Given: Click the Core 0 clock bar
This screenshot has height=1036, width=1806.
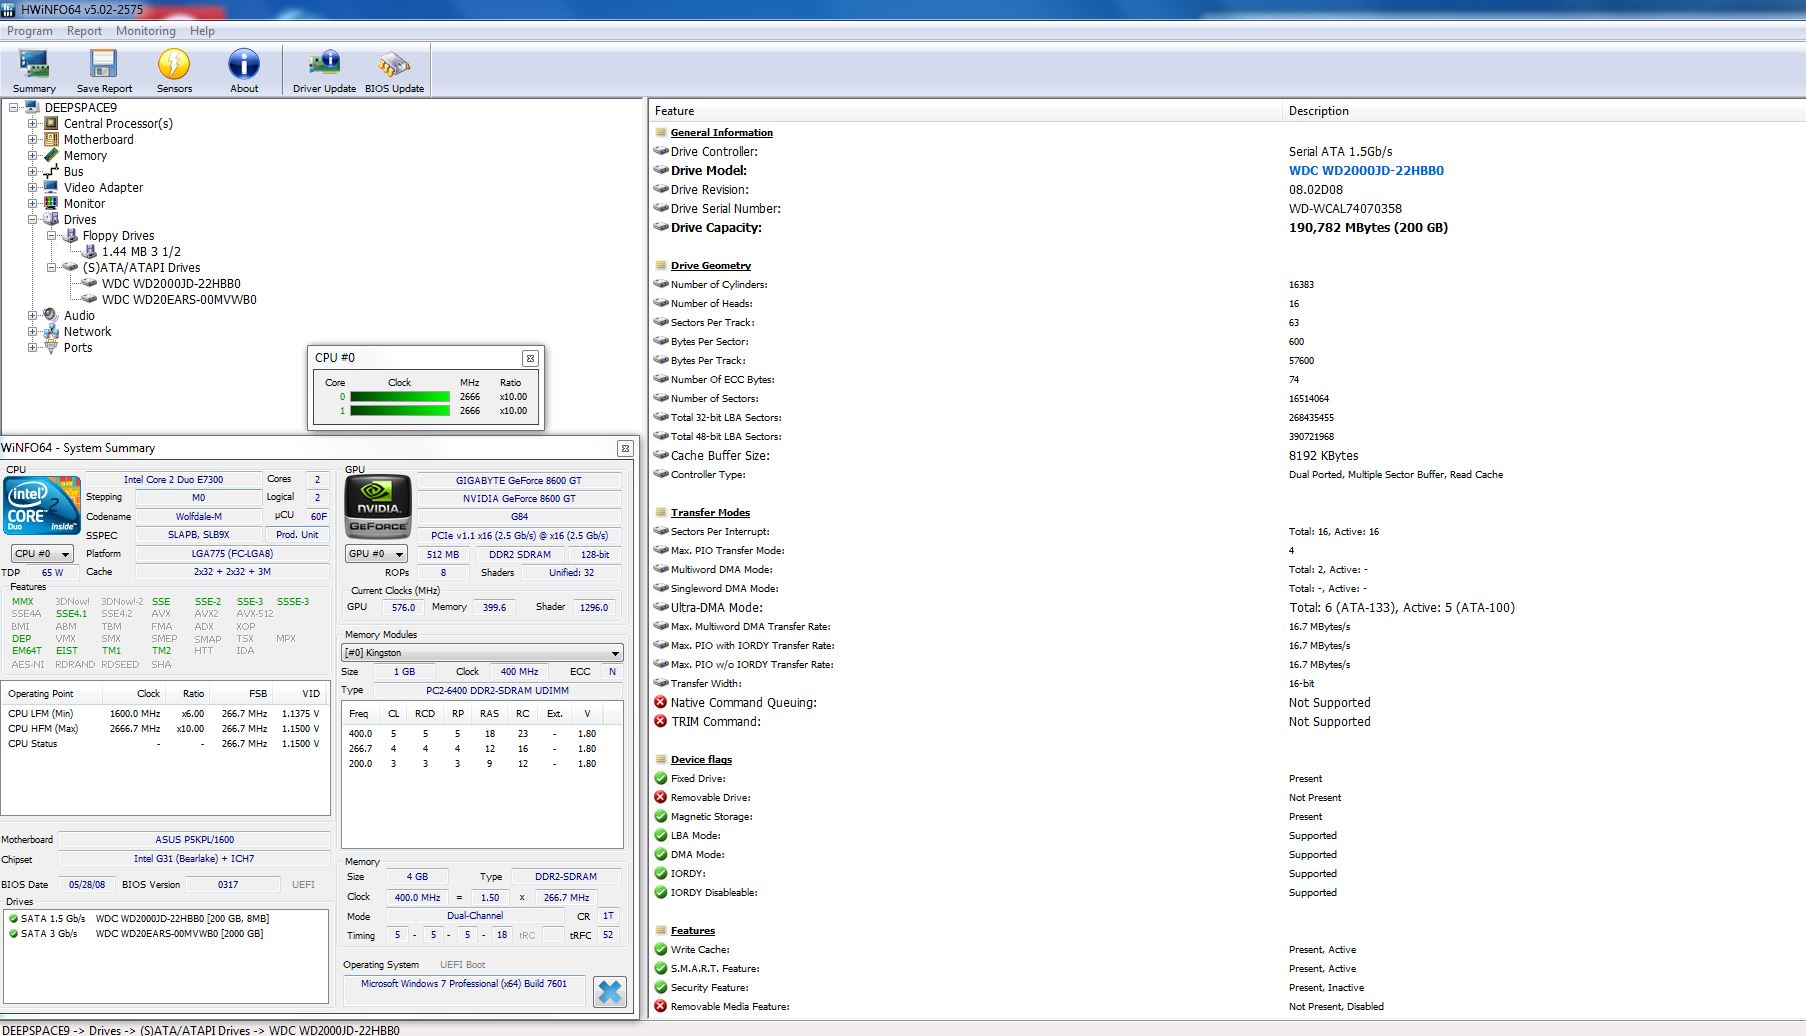Looking at the screenshot, I should pyautogui.click(x=399, y=397).
